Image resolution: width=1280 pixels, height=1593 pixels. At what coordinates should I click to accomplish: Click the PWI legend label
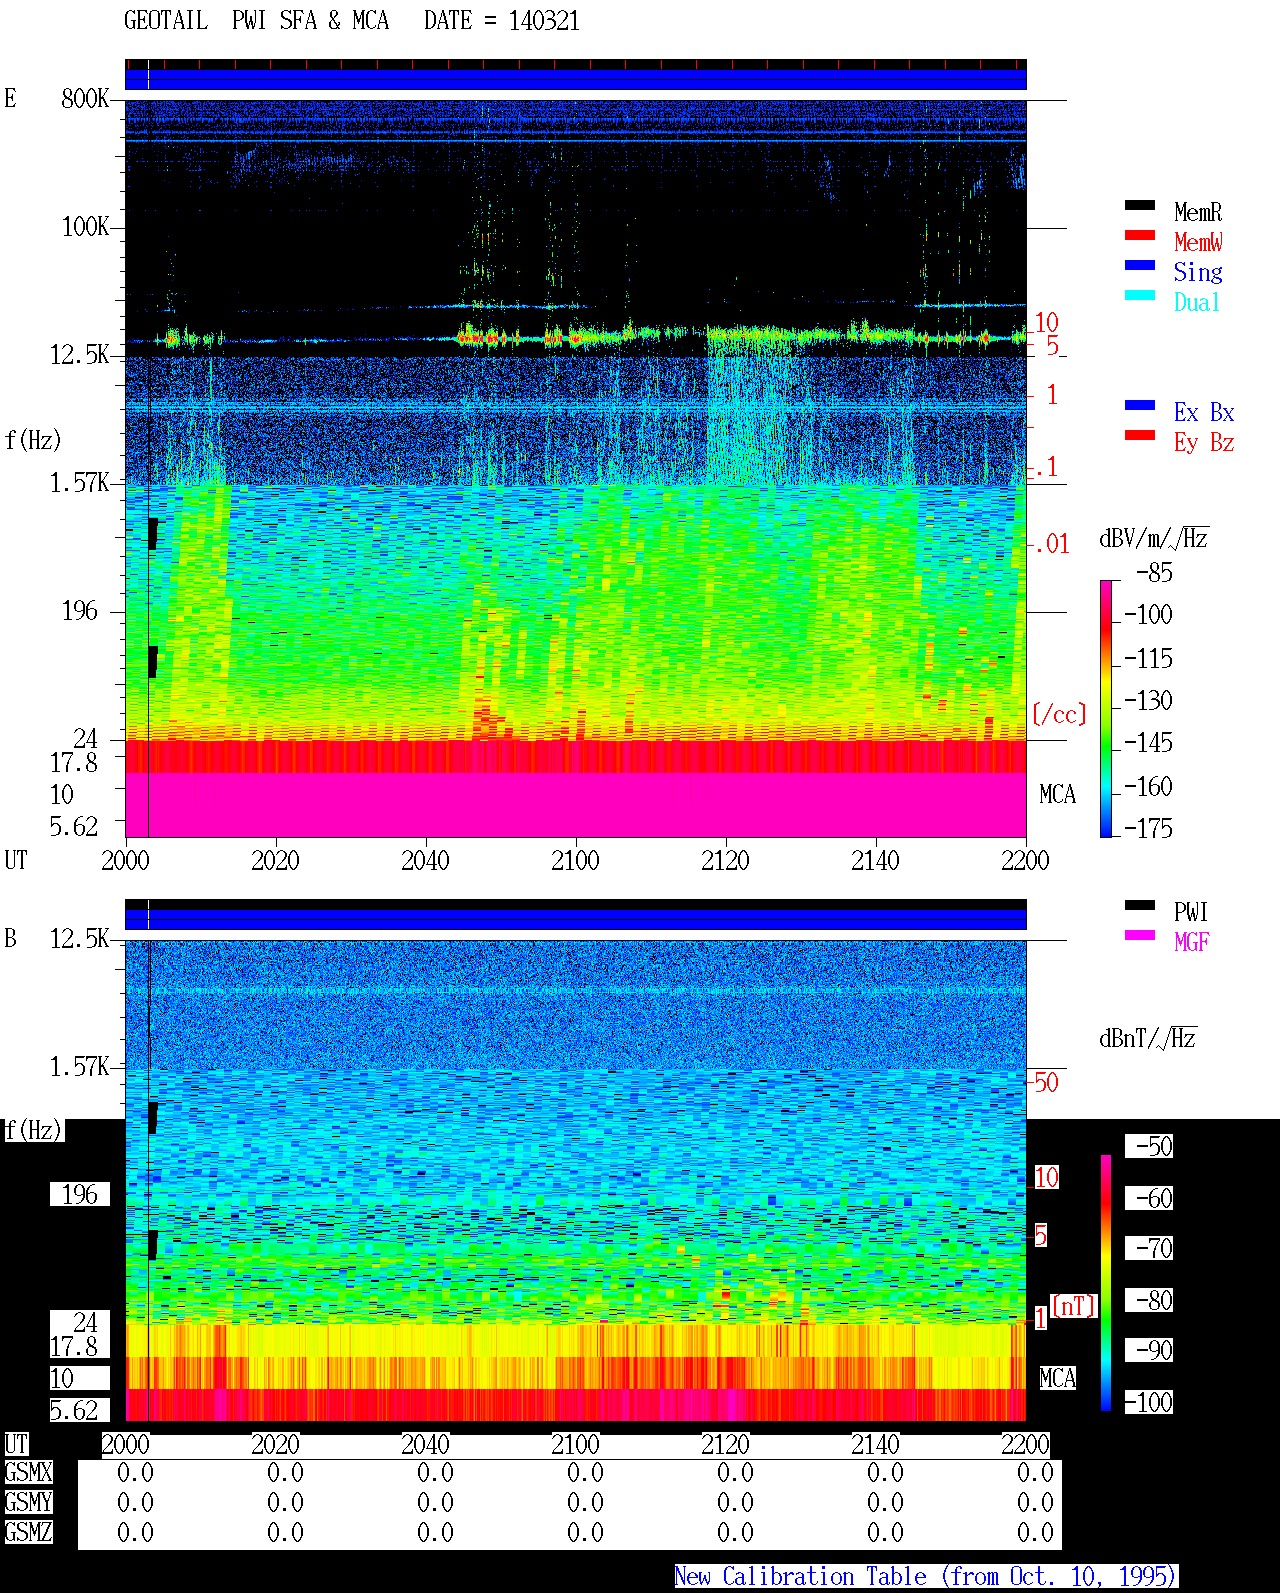click(1191, 912)
